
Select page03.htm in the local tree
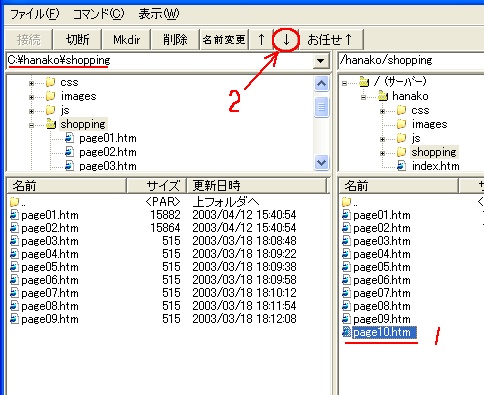pyautogui.click(x=108, y=166)
